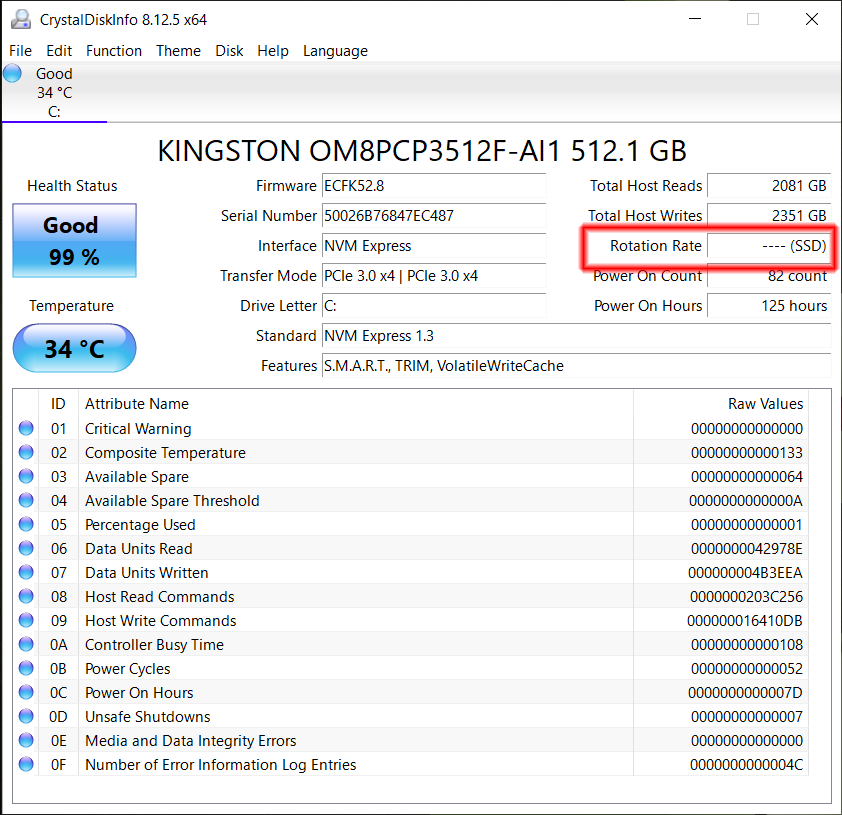Click the Transfer Mode field
The height and width of the screenshot is (815, 842).
coord(434,276)
